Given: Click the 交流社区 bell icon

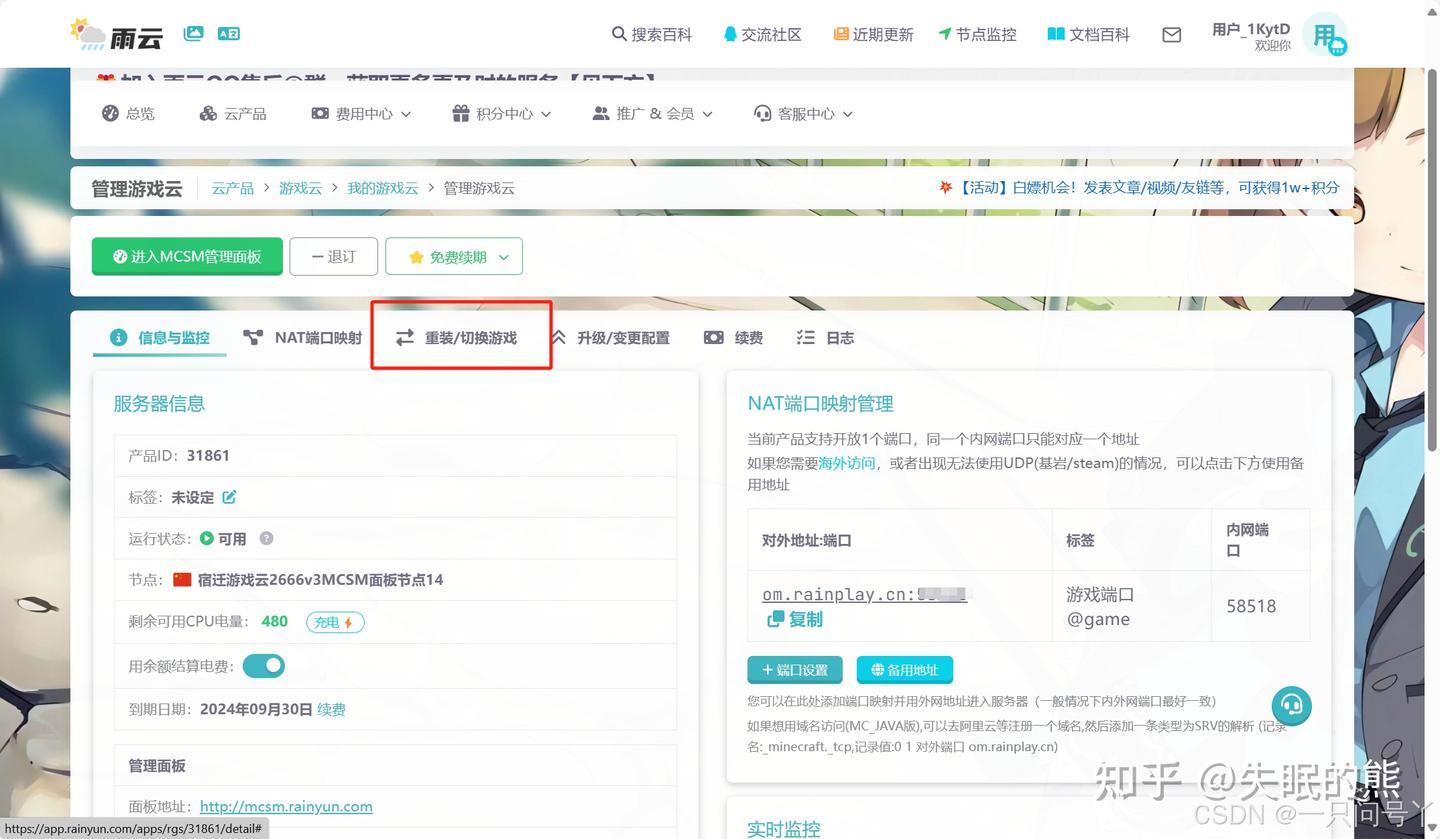Looking at the screenshot, I should coord(729,33).
